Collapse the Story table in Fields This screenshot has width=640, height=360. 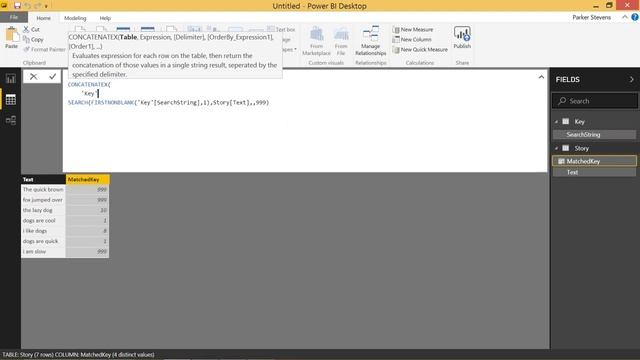(x=556, y=149)
